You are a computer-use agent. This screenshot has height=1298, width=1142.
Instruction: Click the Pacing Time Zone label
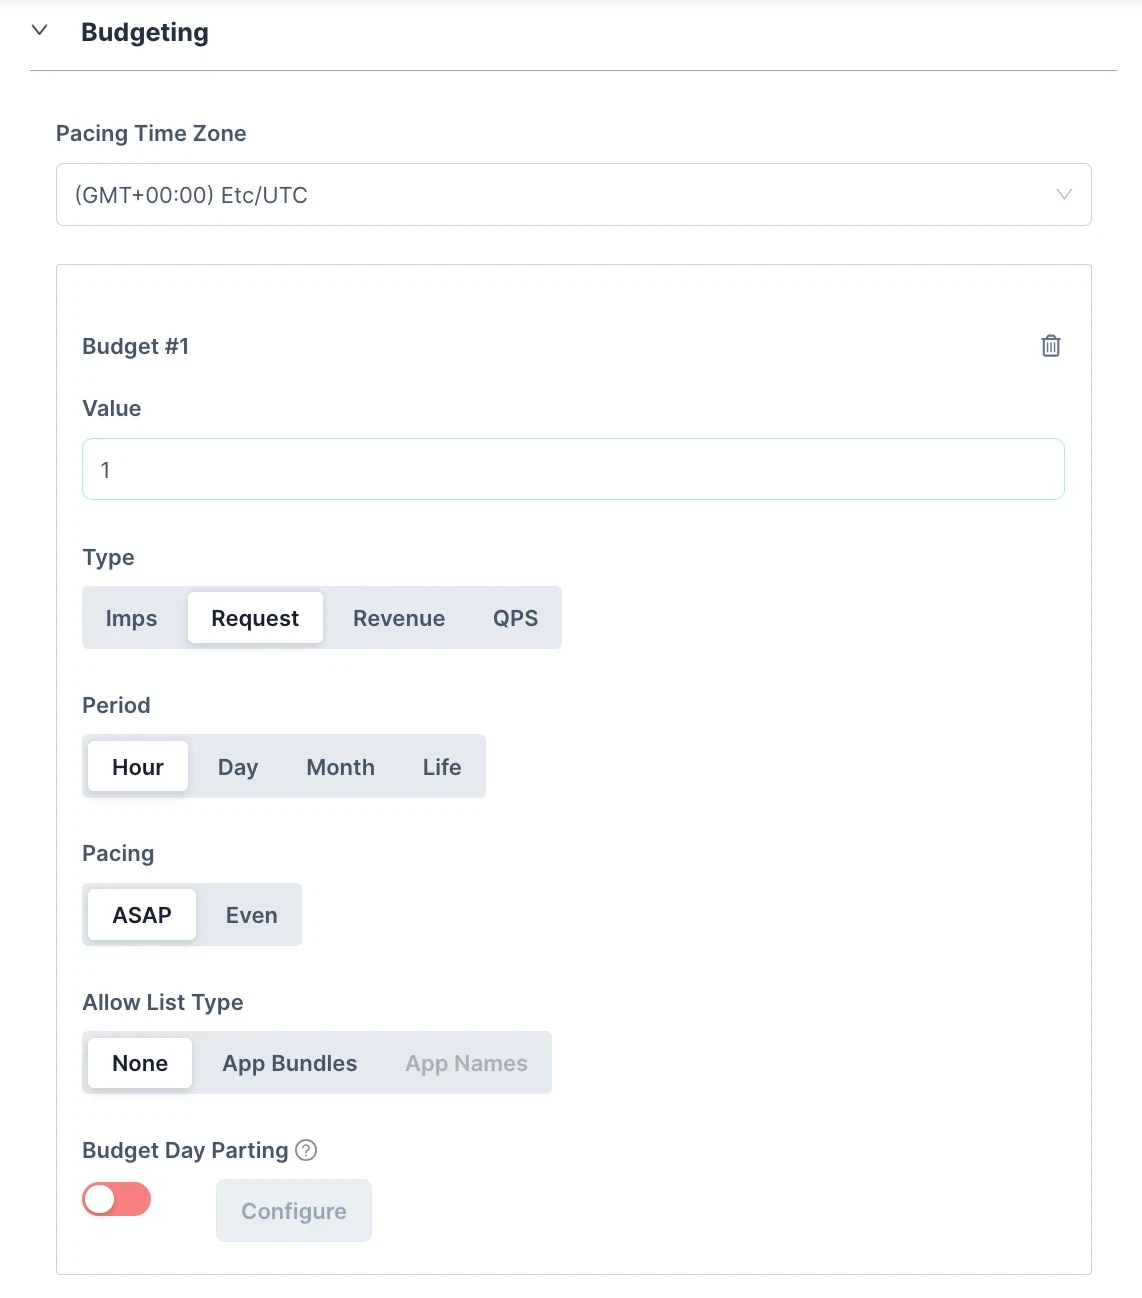tap(151, 133)
